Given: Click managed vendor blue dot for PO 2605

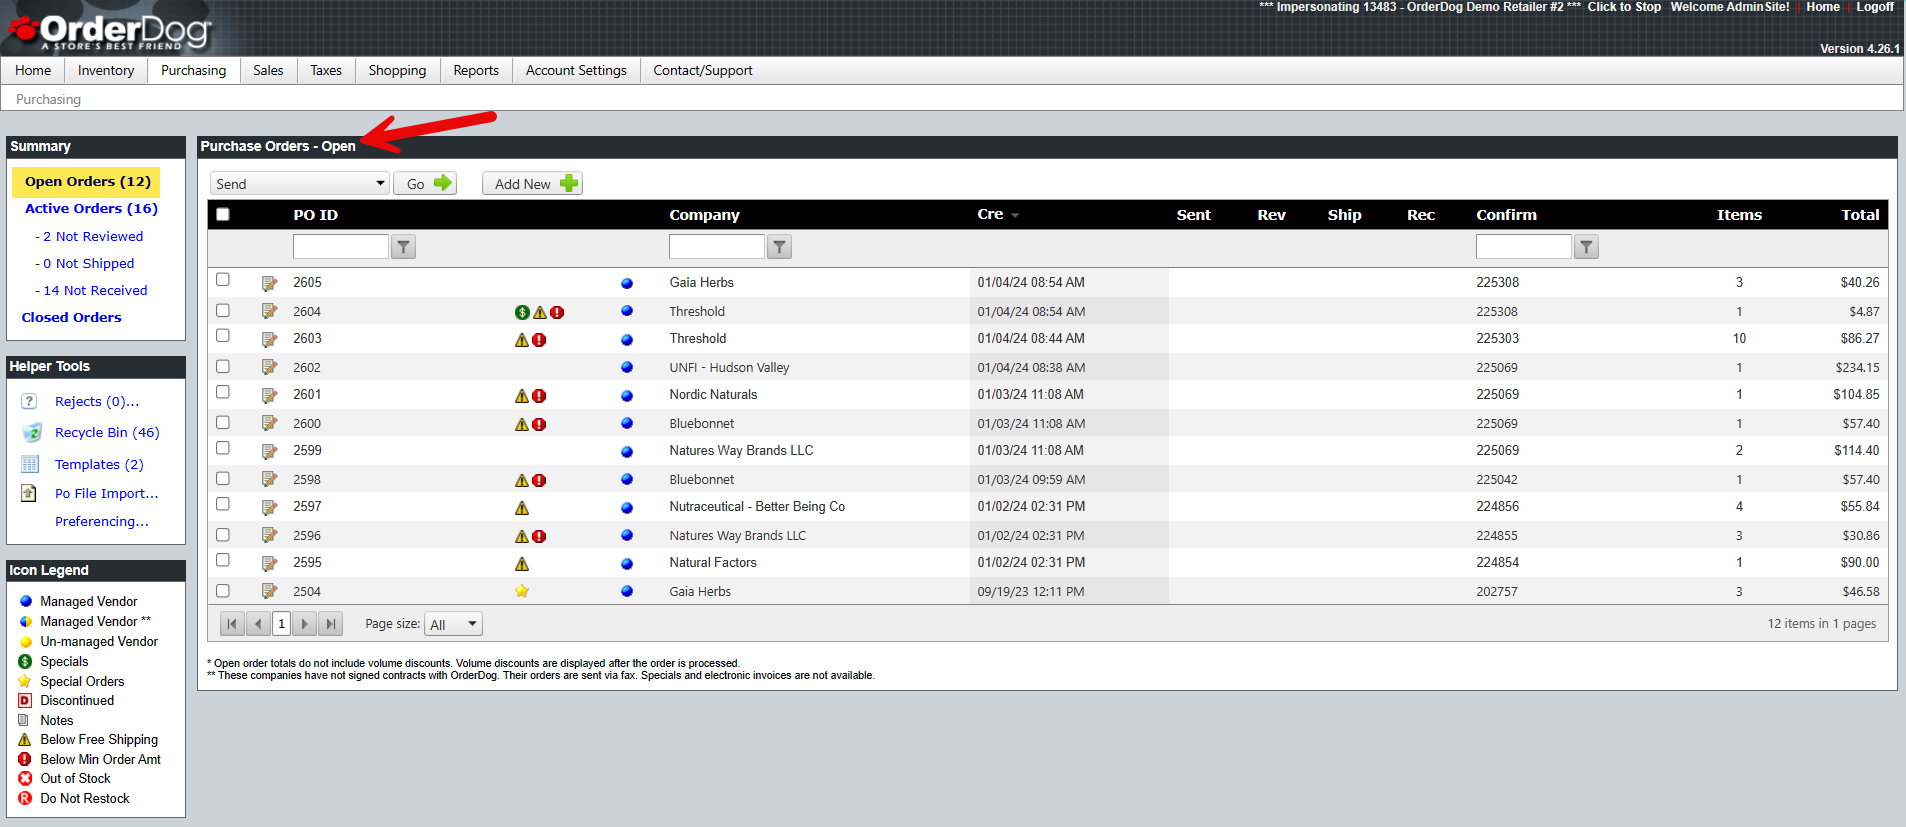Looking at the screenshot, I should point(627,283).
